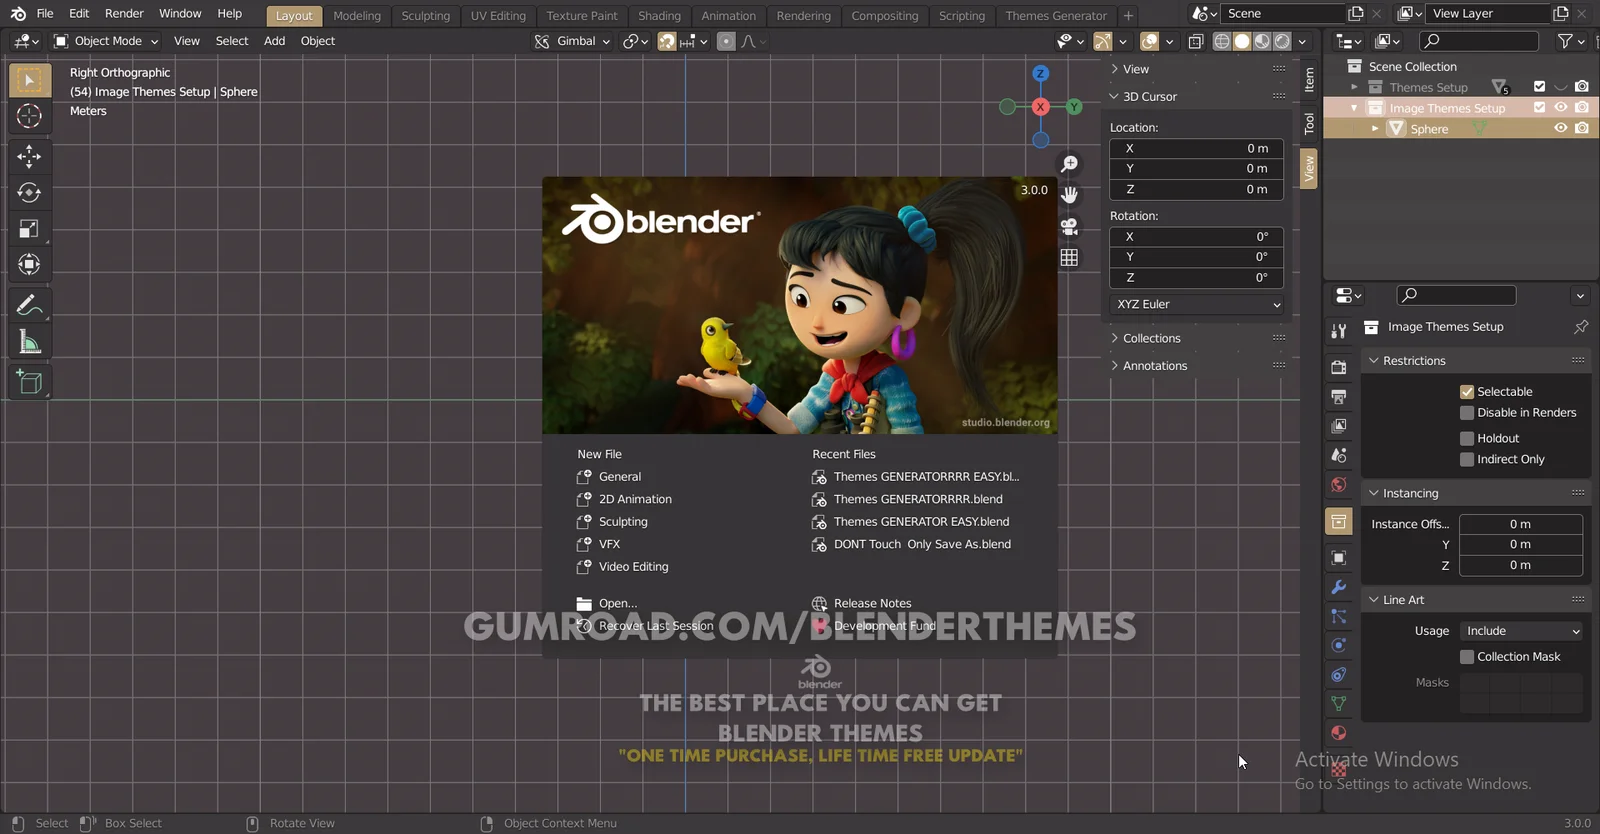Viewport: 1600px width, 834px height.
Task: Uncheck the Selectable checkbox
Action: coord(1467,392)
